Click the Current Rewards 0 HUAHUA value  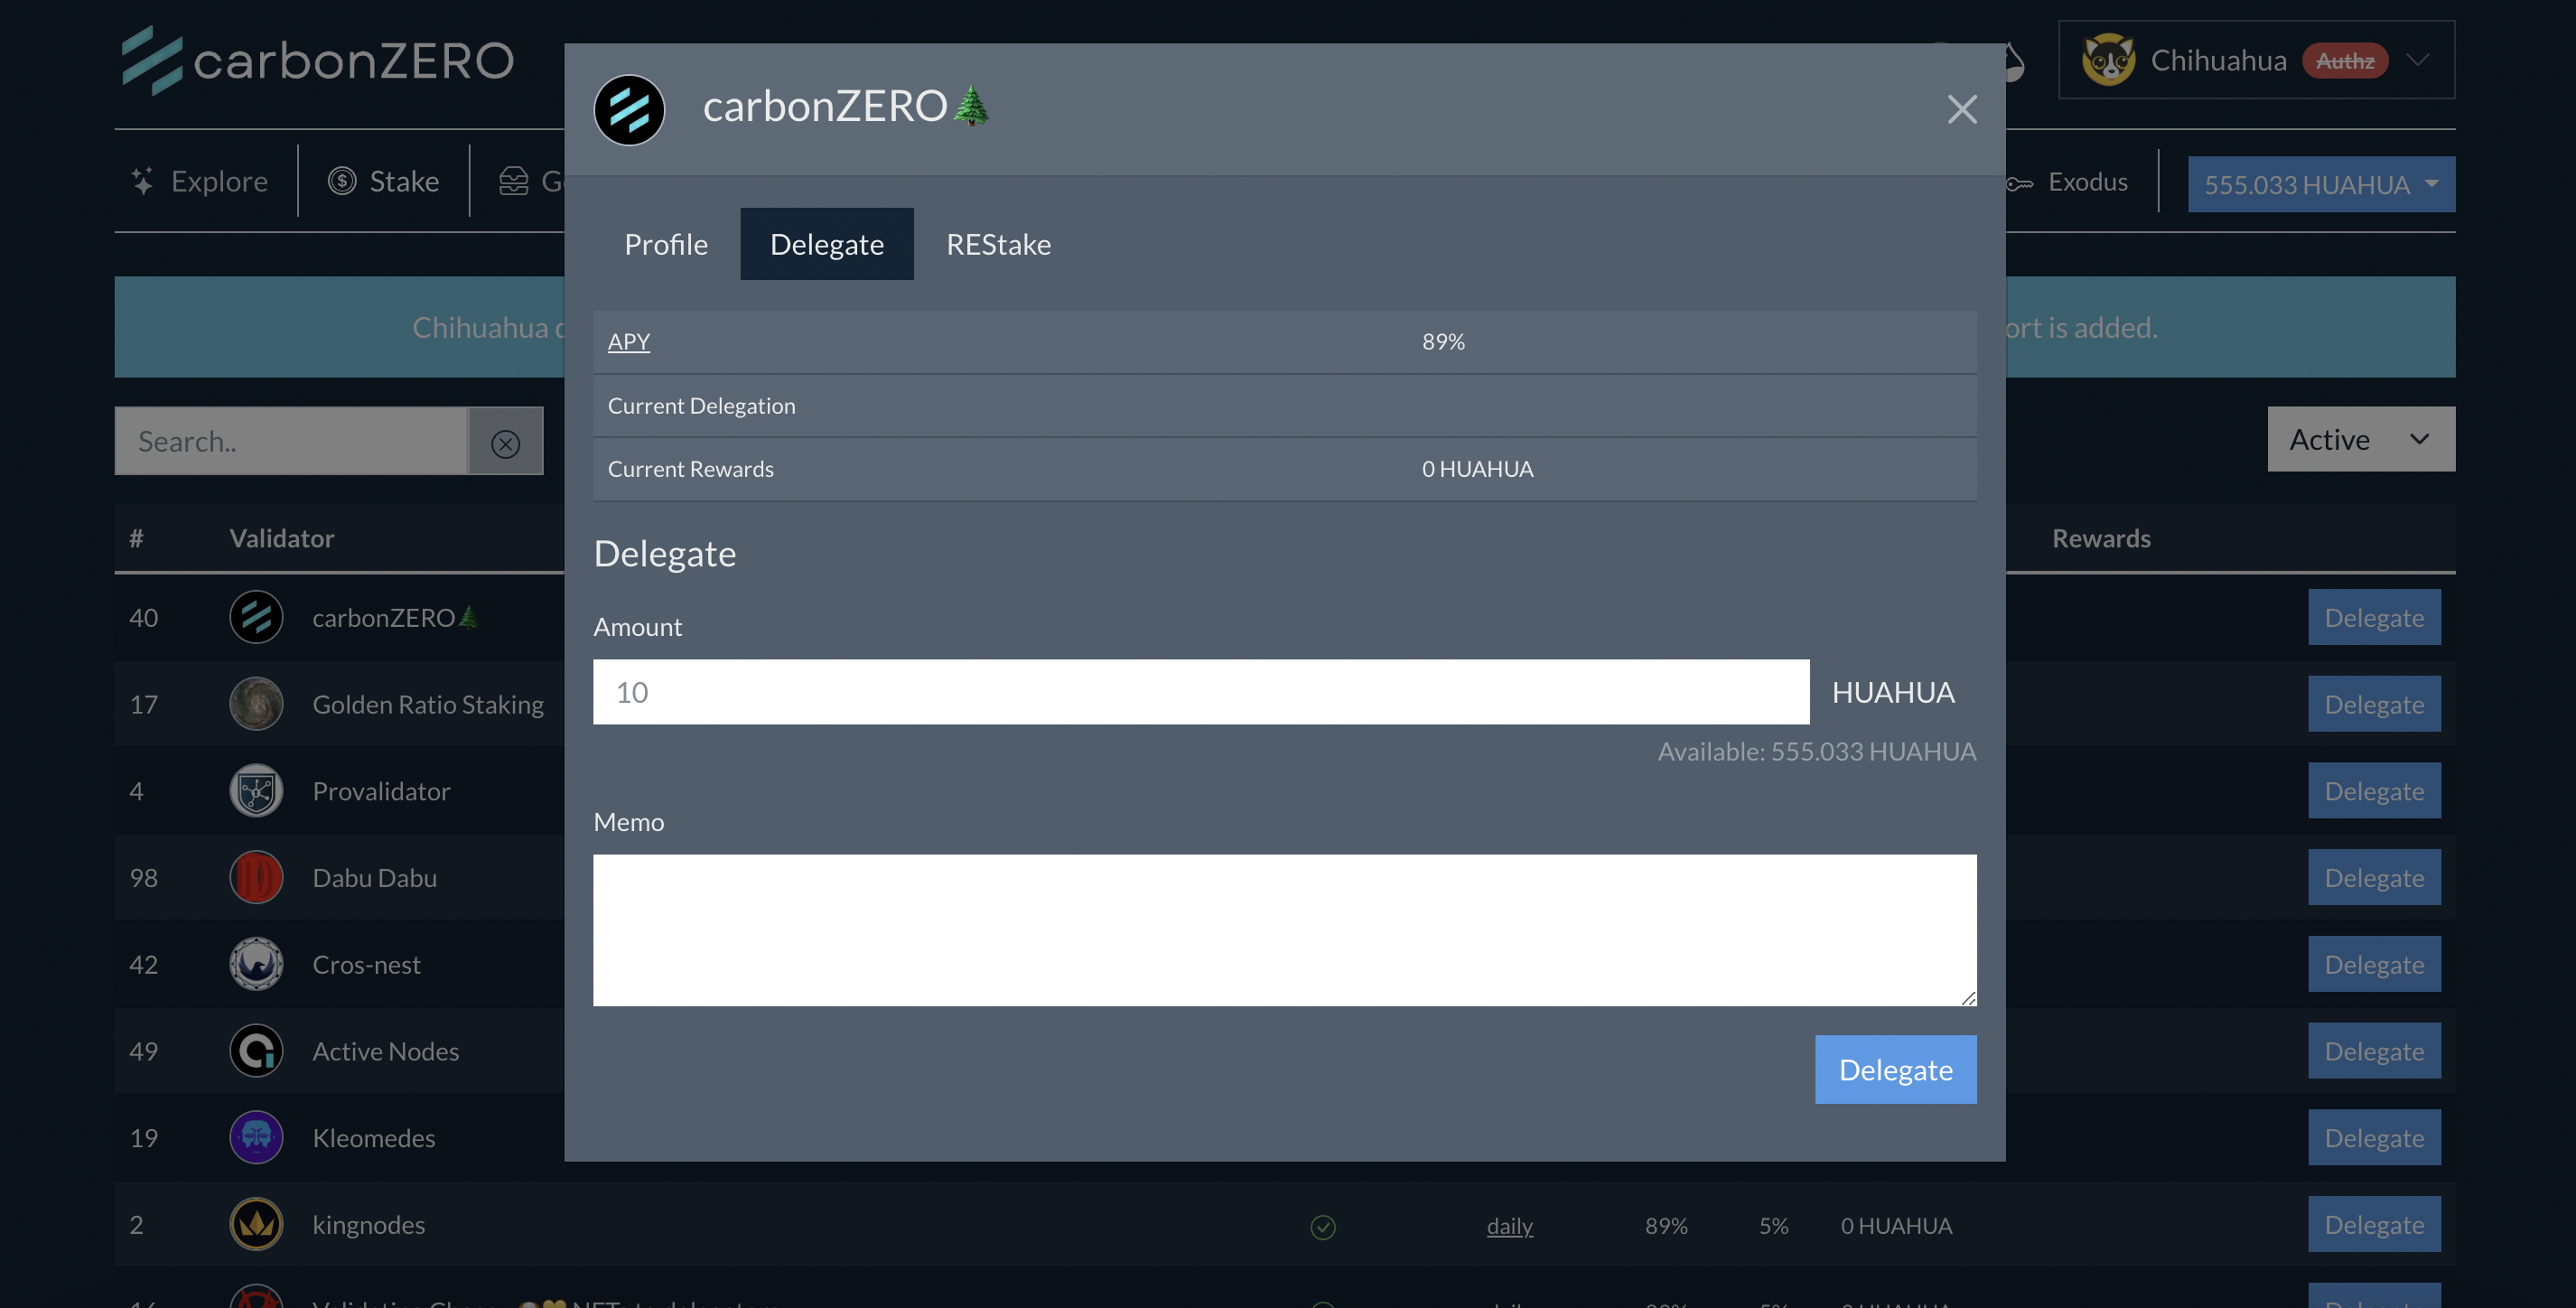point(1477,469)
